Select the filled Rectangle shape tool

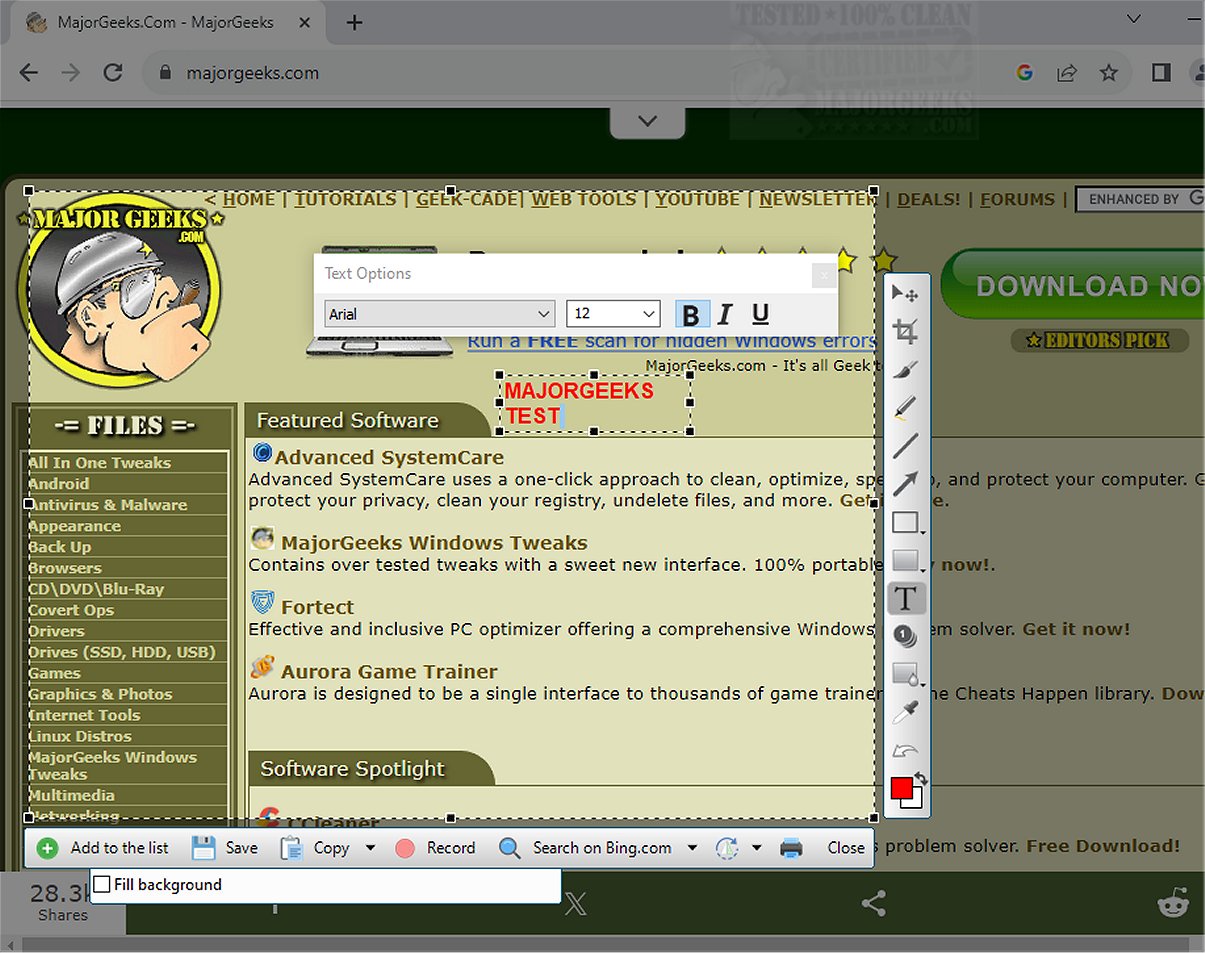[x=906, y=560]
